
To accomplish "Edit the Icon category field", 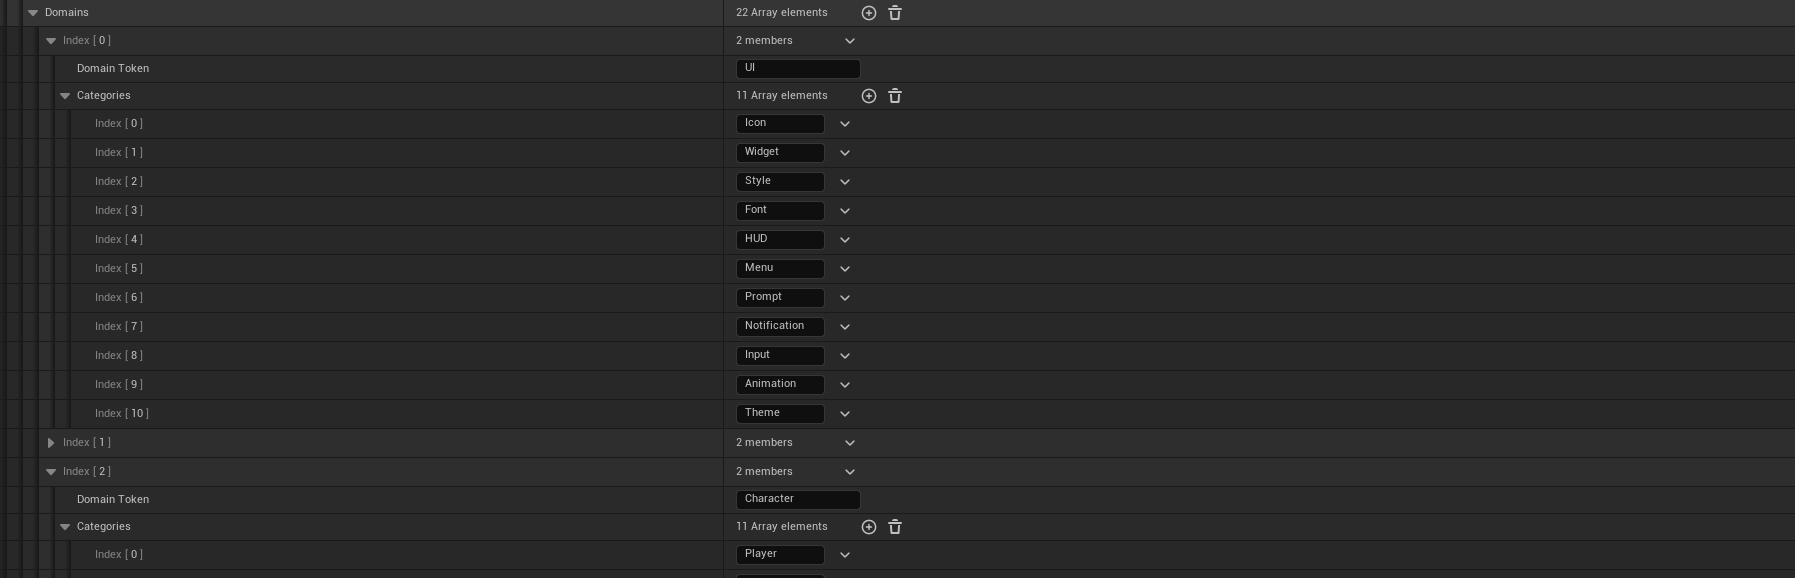I will pos(780,124).
